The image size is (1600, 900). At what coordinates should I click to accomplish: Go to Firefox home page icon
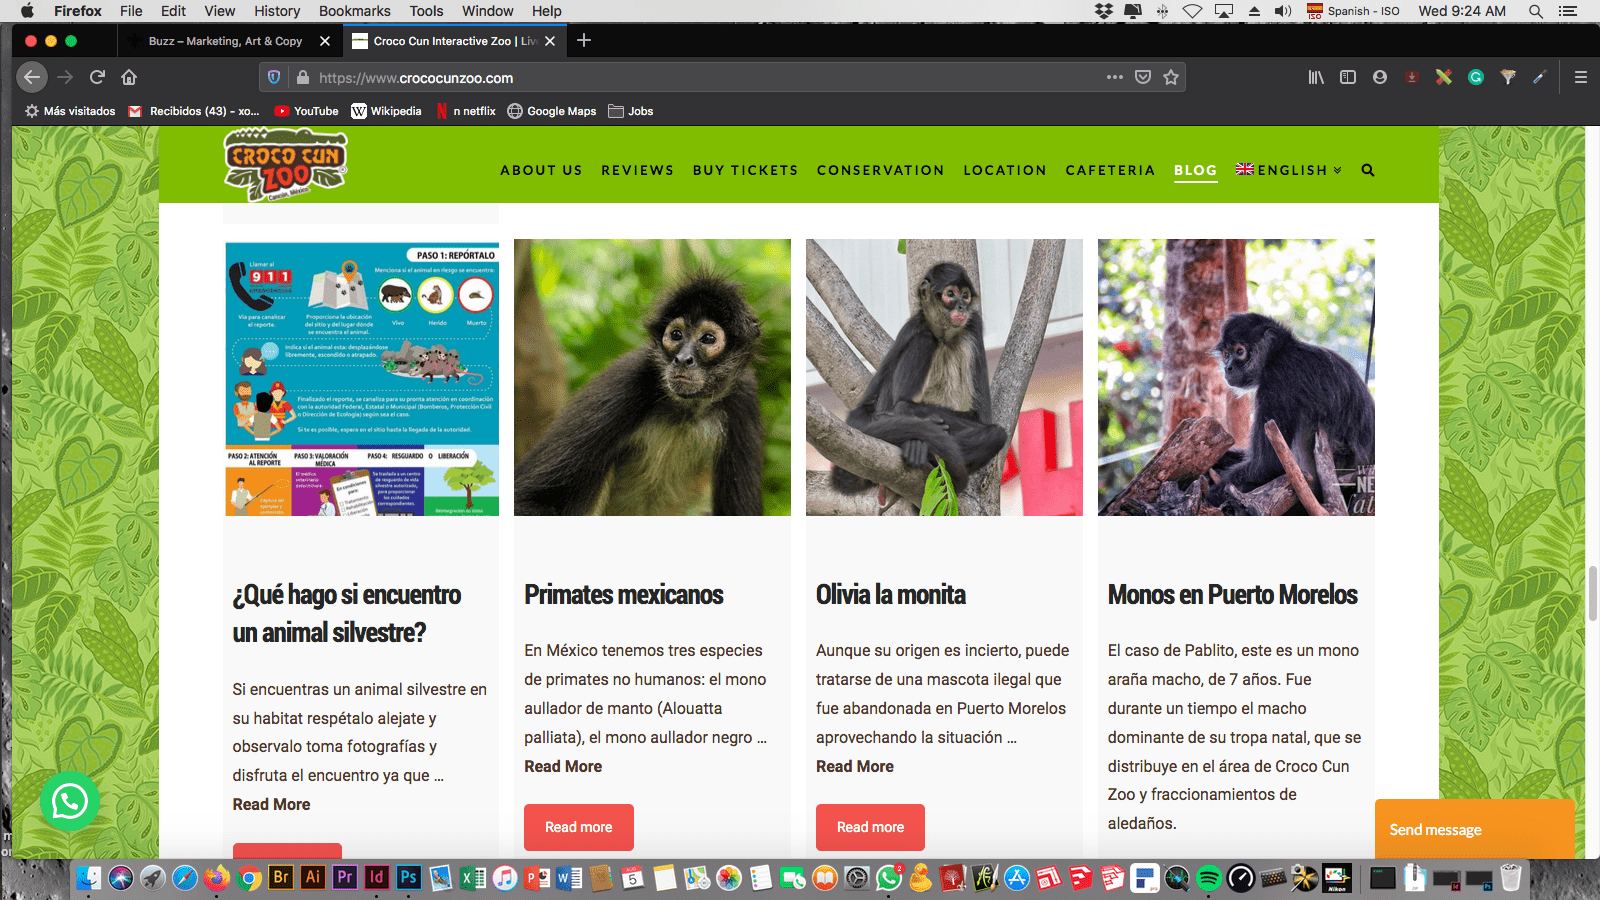129,77
